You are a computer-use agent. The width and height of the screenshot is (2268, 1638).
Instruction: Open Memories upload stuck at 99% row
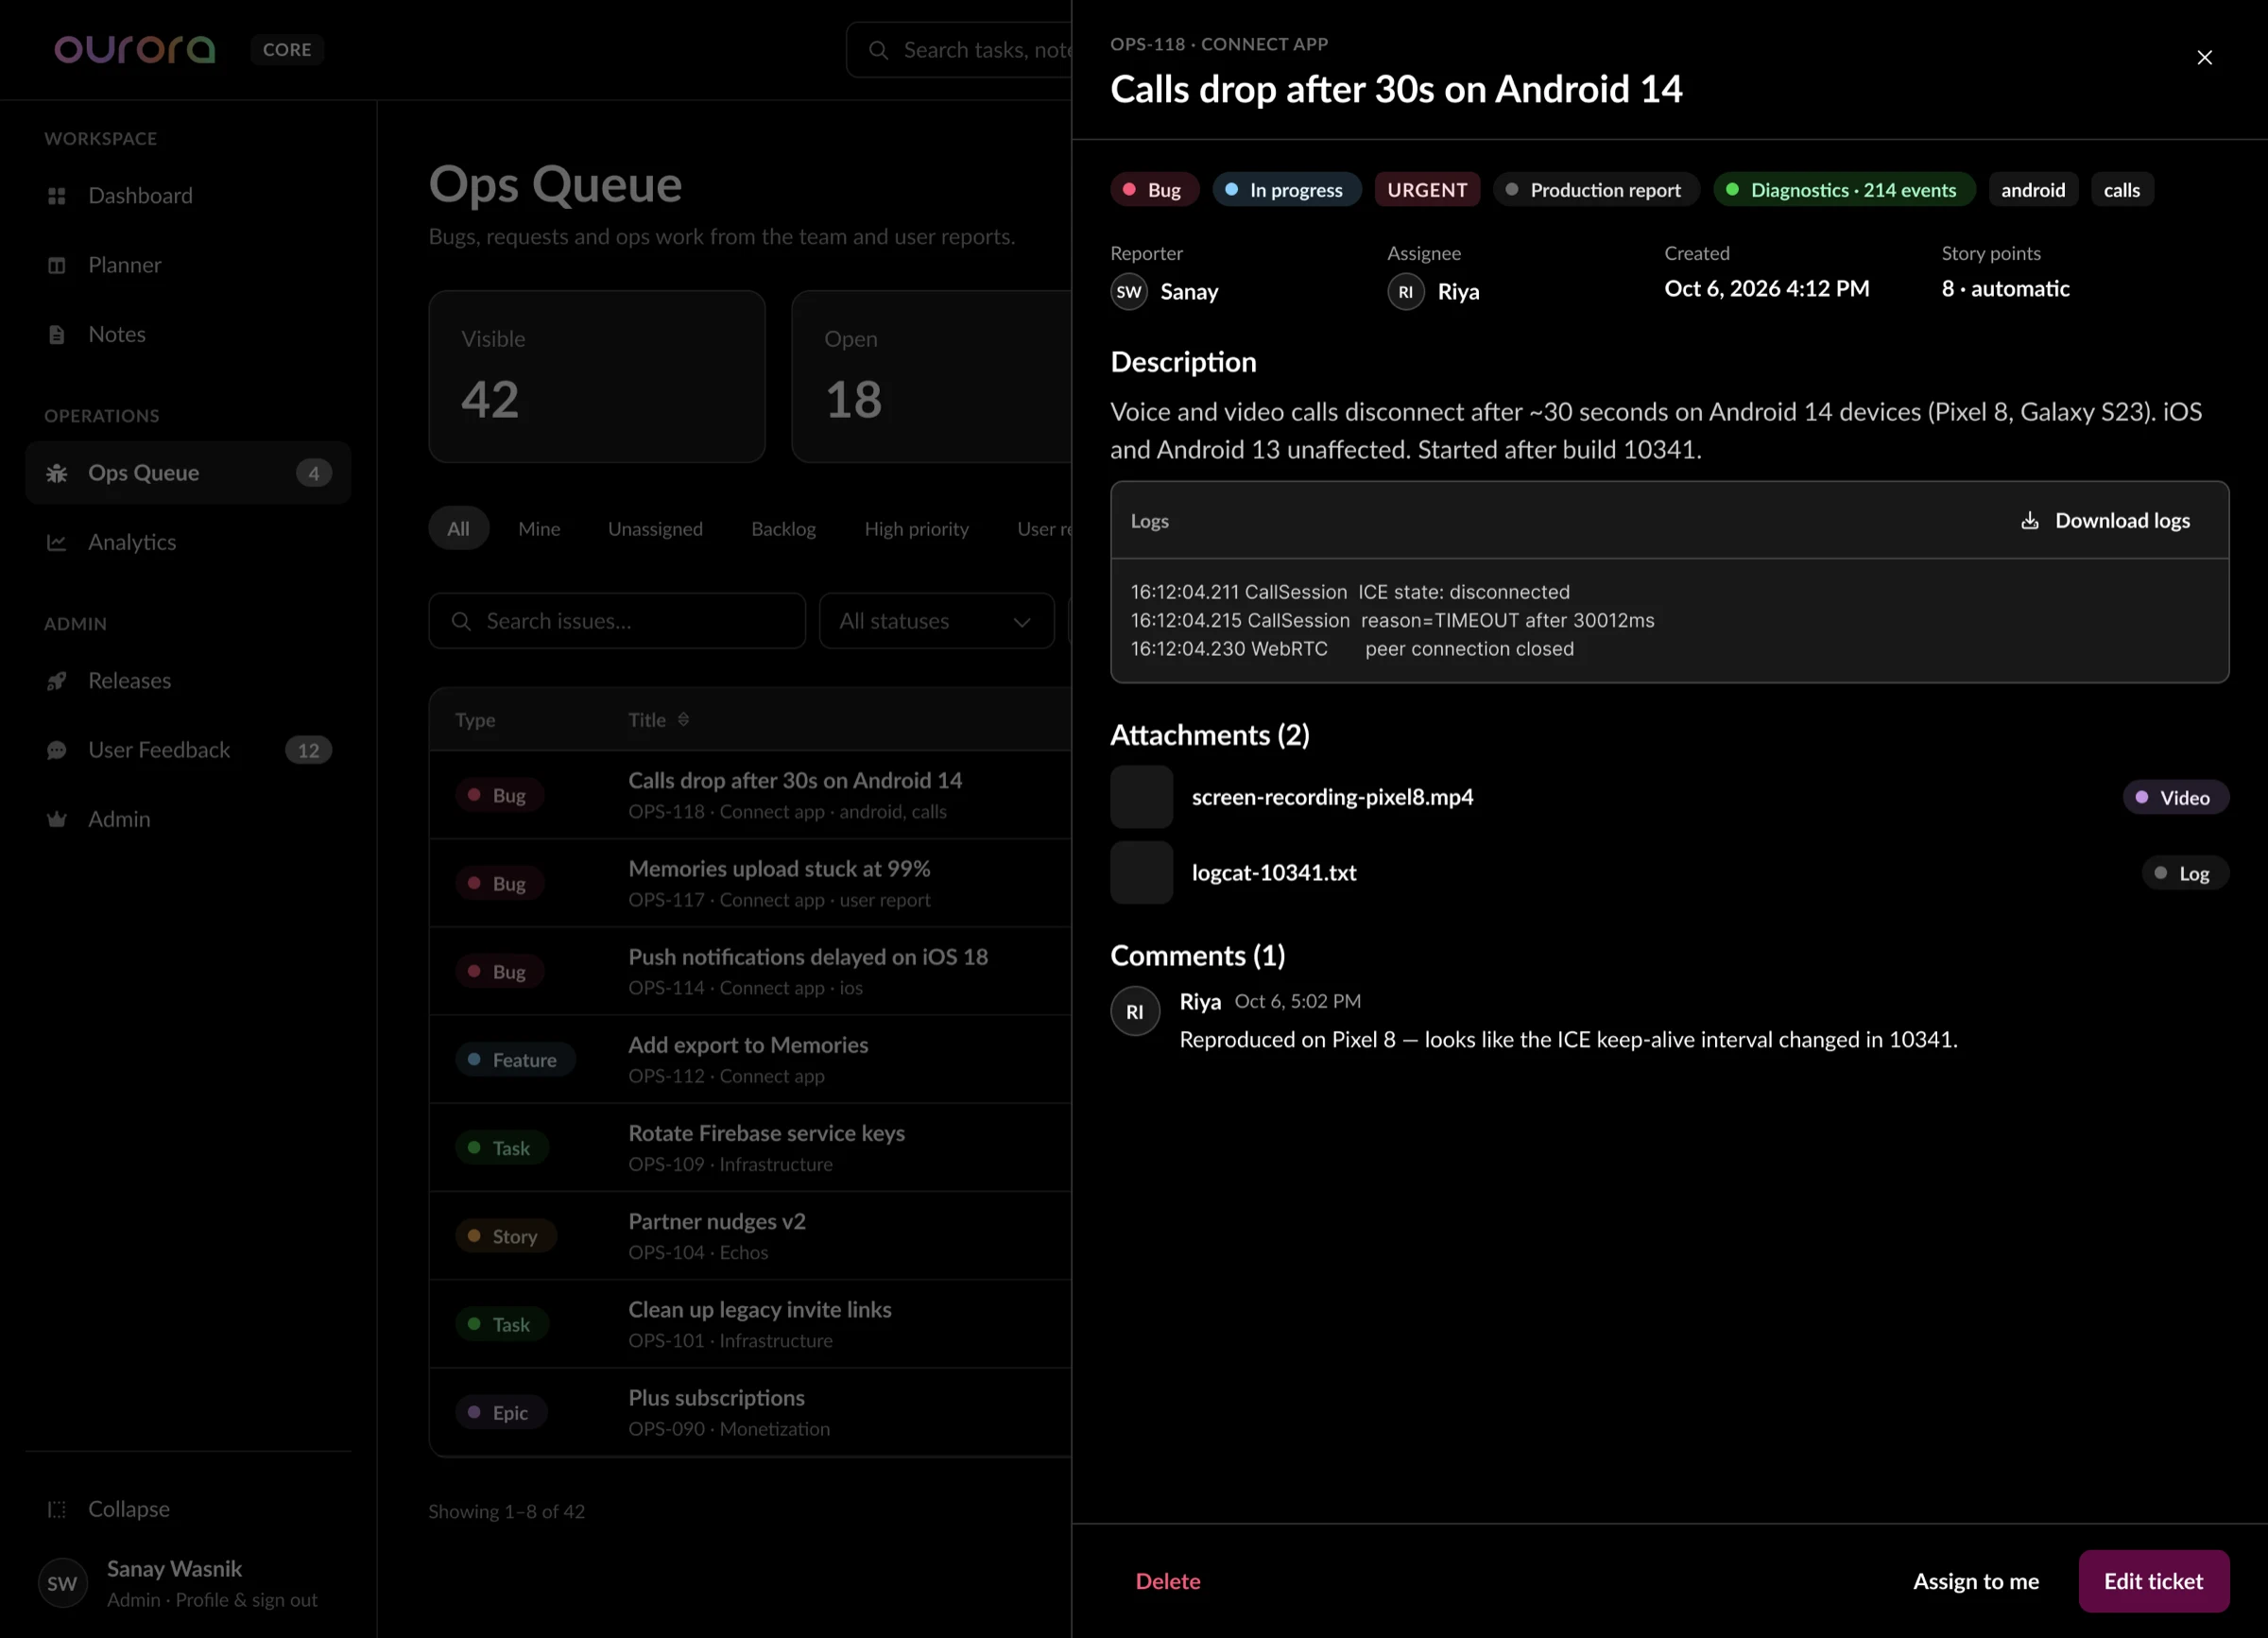pyautogui.click(x=750, y=883)
